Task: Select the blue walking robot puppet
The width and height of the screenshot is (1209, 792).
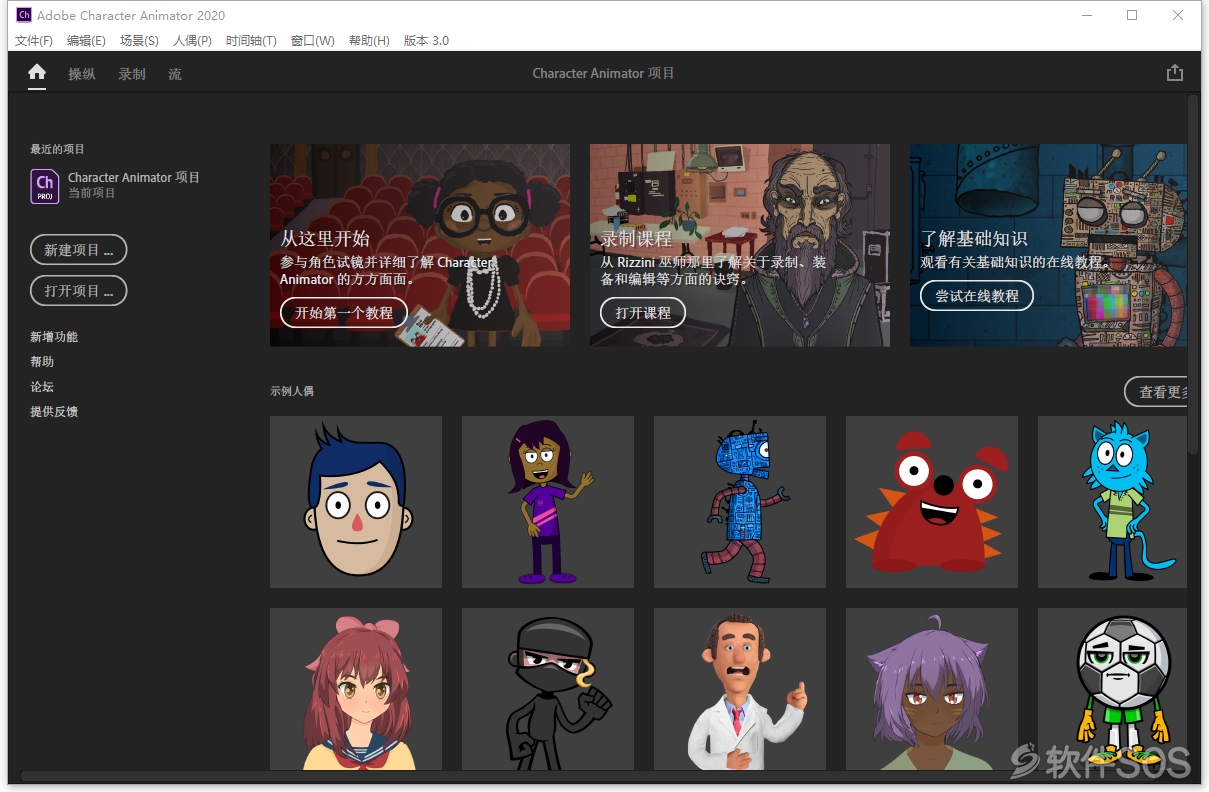Action: tap(740, 502)
